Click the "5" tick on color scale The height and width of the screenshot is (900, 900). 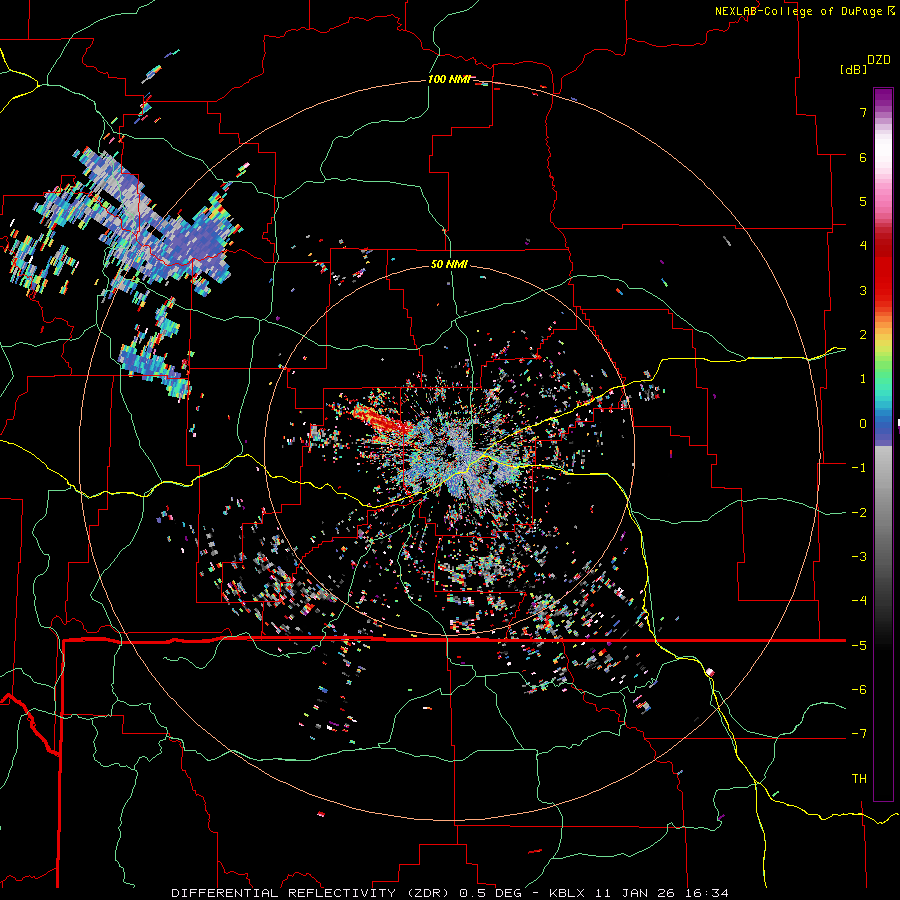863,201
